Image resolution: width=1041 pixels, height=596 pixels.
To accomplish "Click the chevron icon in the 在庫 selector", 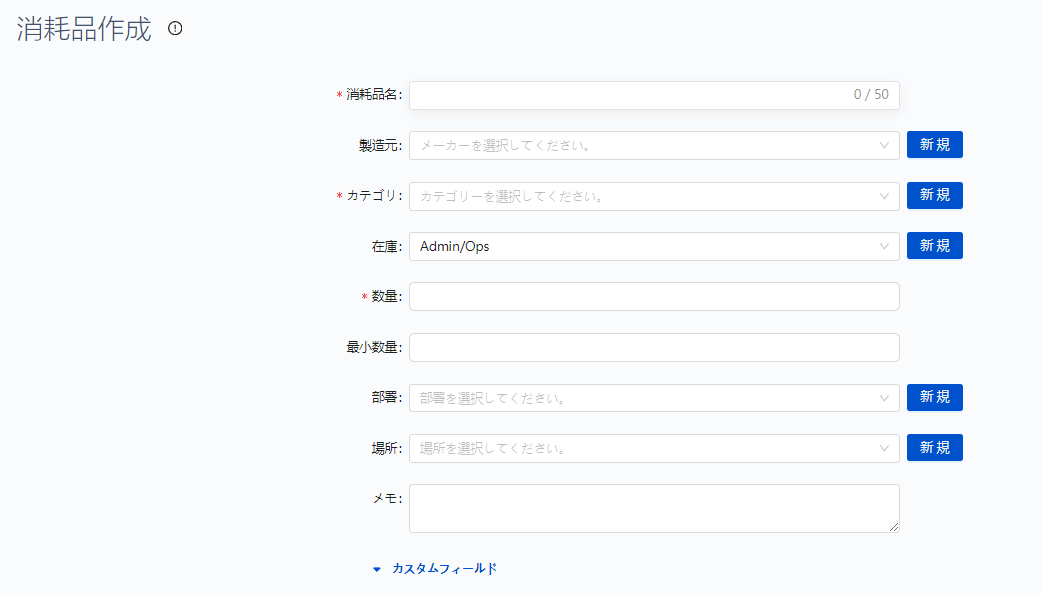I will click(884, 245).
